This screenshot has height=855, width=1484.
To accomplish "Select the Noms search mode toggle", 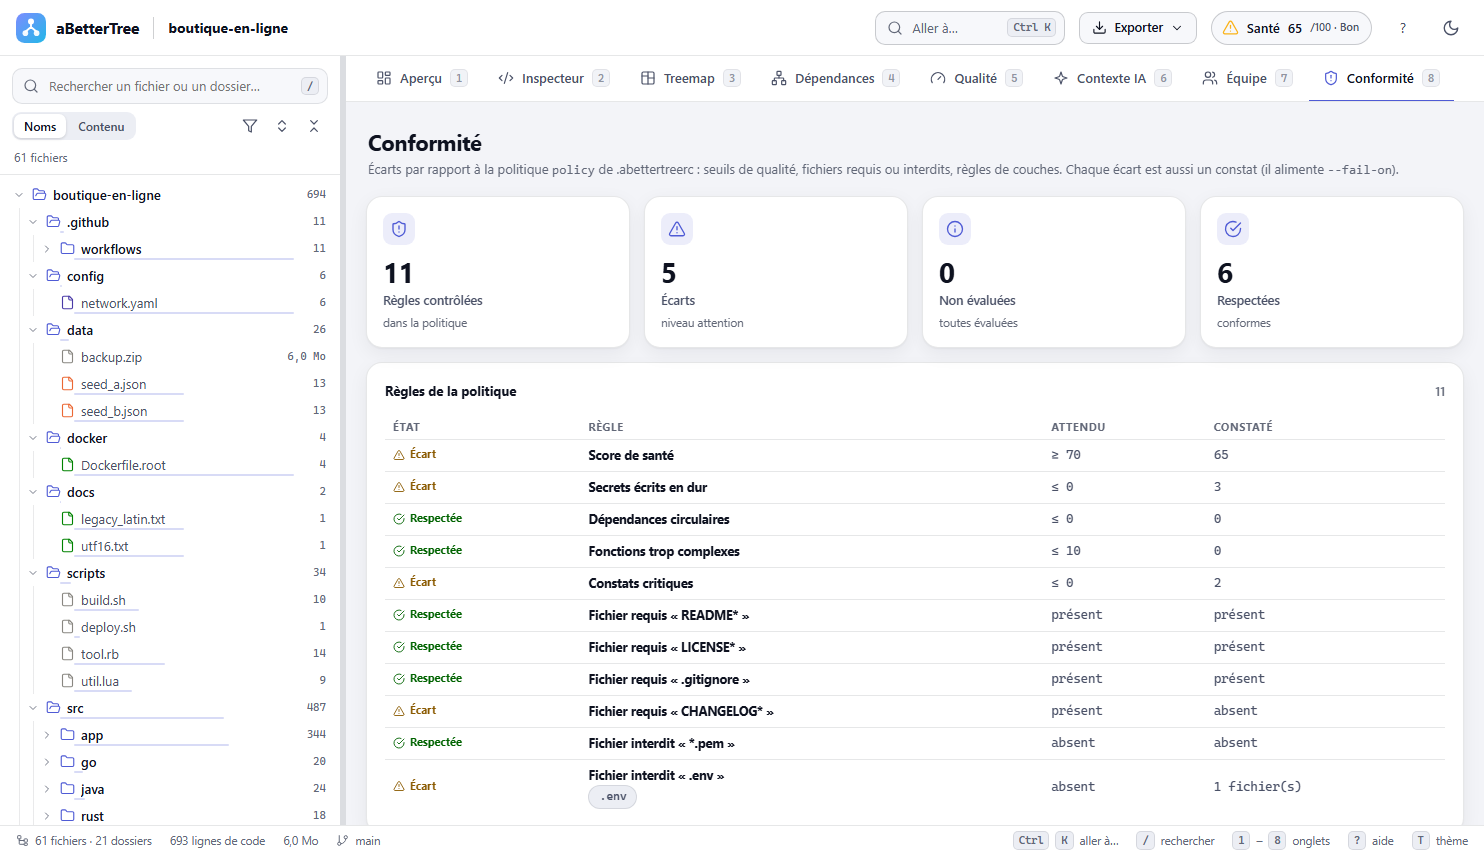I will click(x=40, y=126).
